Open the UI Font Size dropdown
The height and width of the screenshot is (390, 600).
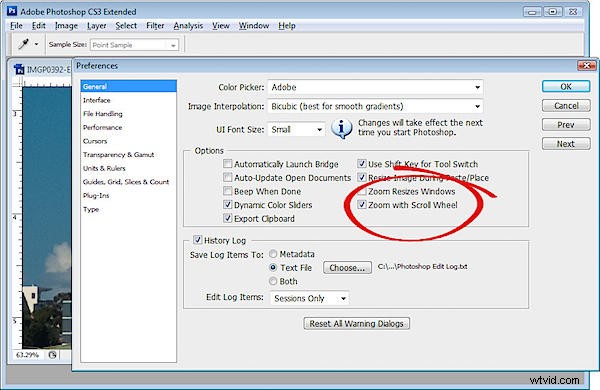297,130
